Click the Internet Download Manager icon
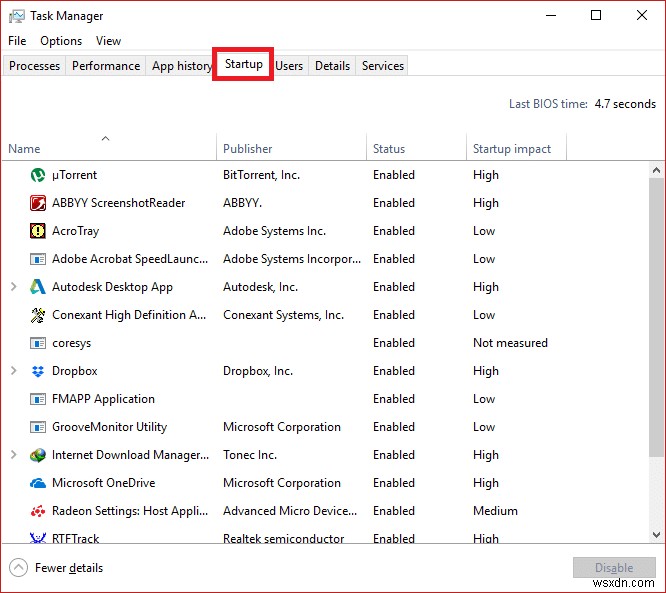This screenshot has height=593, width=666. point(38,455)
